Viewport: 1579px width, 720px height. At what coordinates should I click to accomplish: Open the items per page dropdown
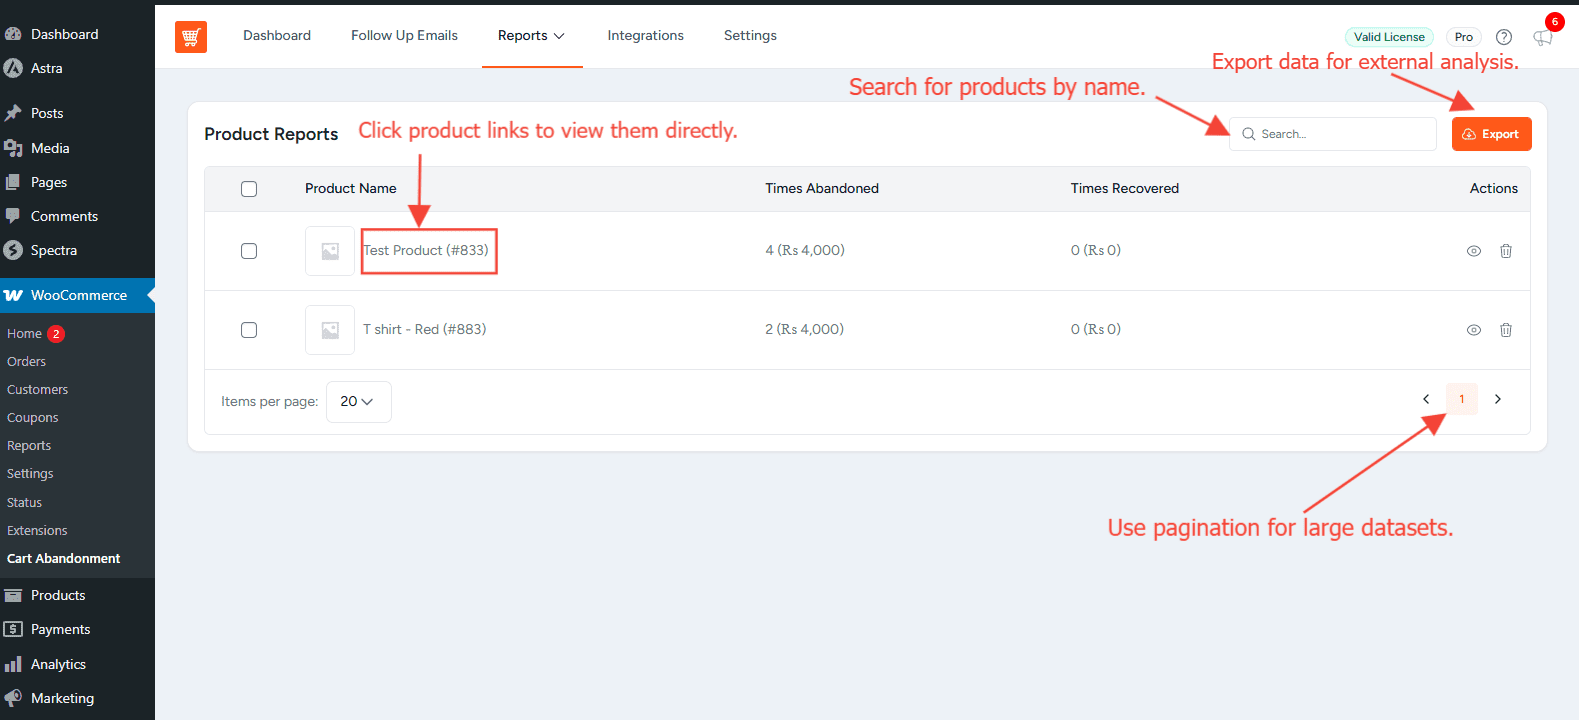pos(358,401)
